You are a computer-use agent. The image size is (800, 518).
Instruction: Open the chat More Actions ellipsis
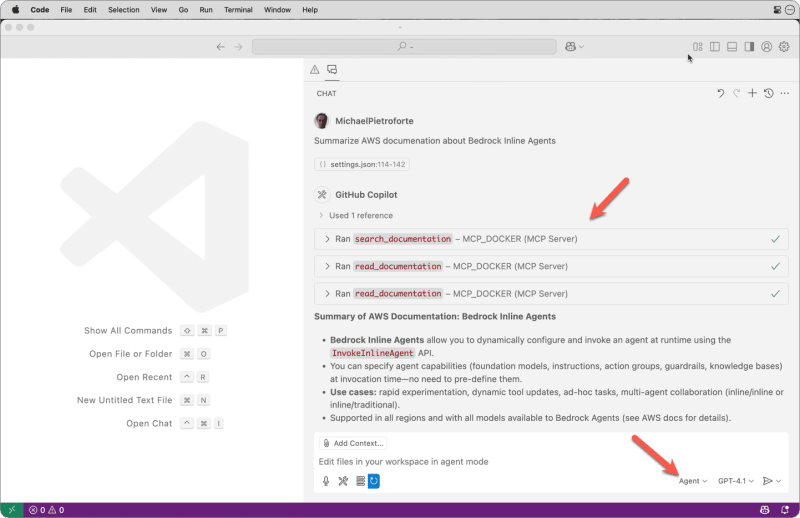click(x=785, y=93)
